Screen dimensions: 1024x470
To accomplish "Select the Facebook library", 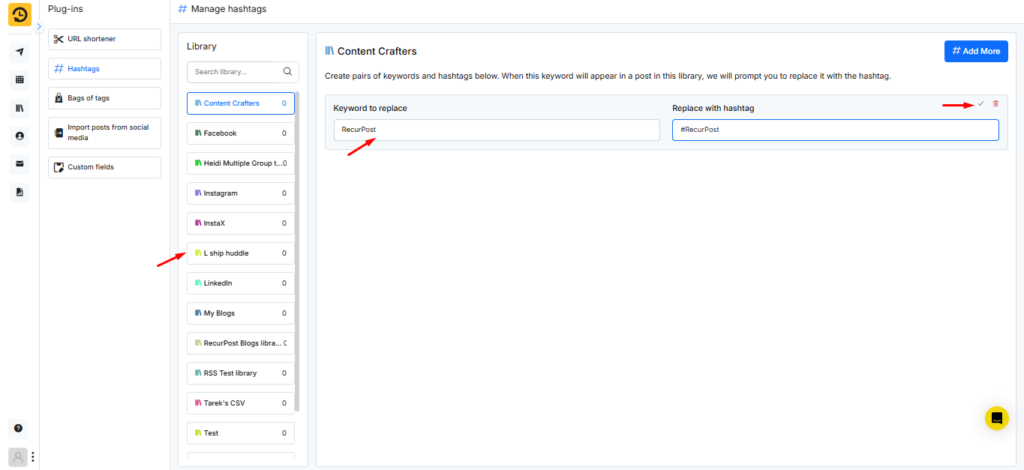I will point(240,133).
